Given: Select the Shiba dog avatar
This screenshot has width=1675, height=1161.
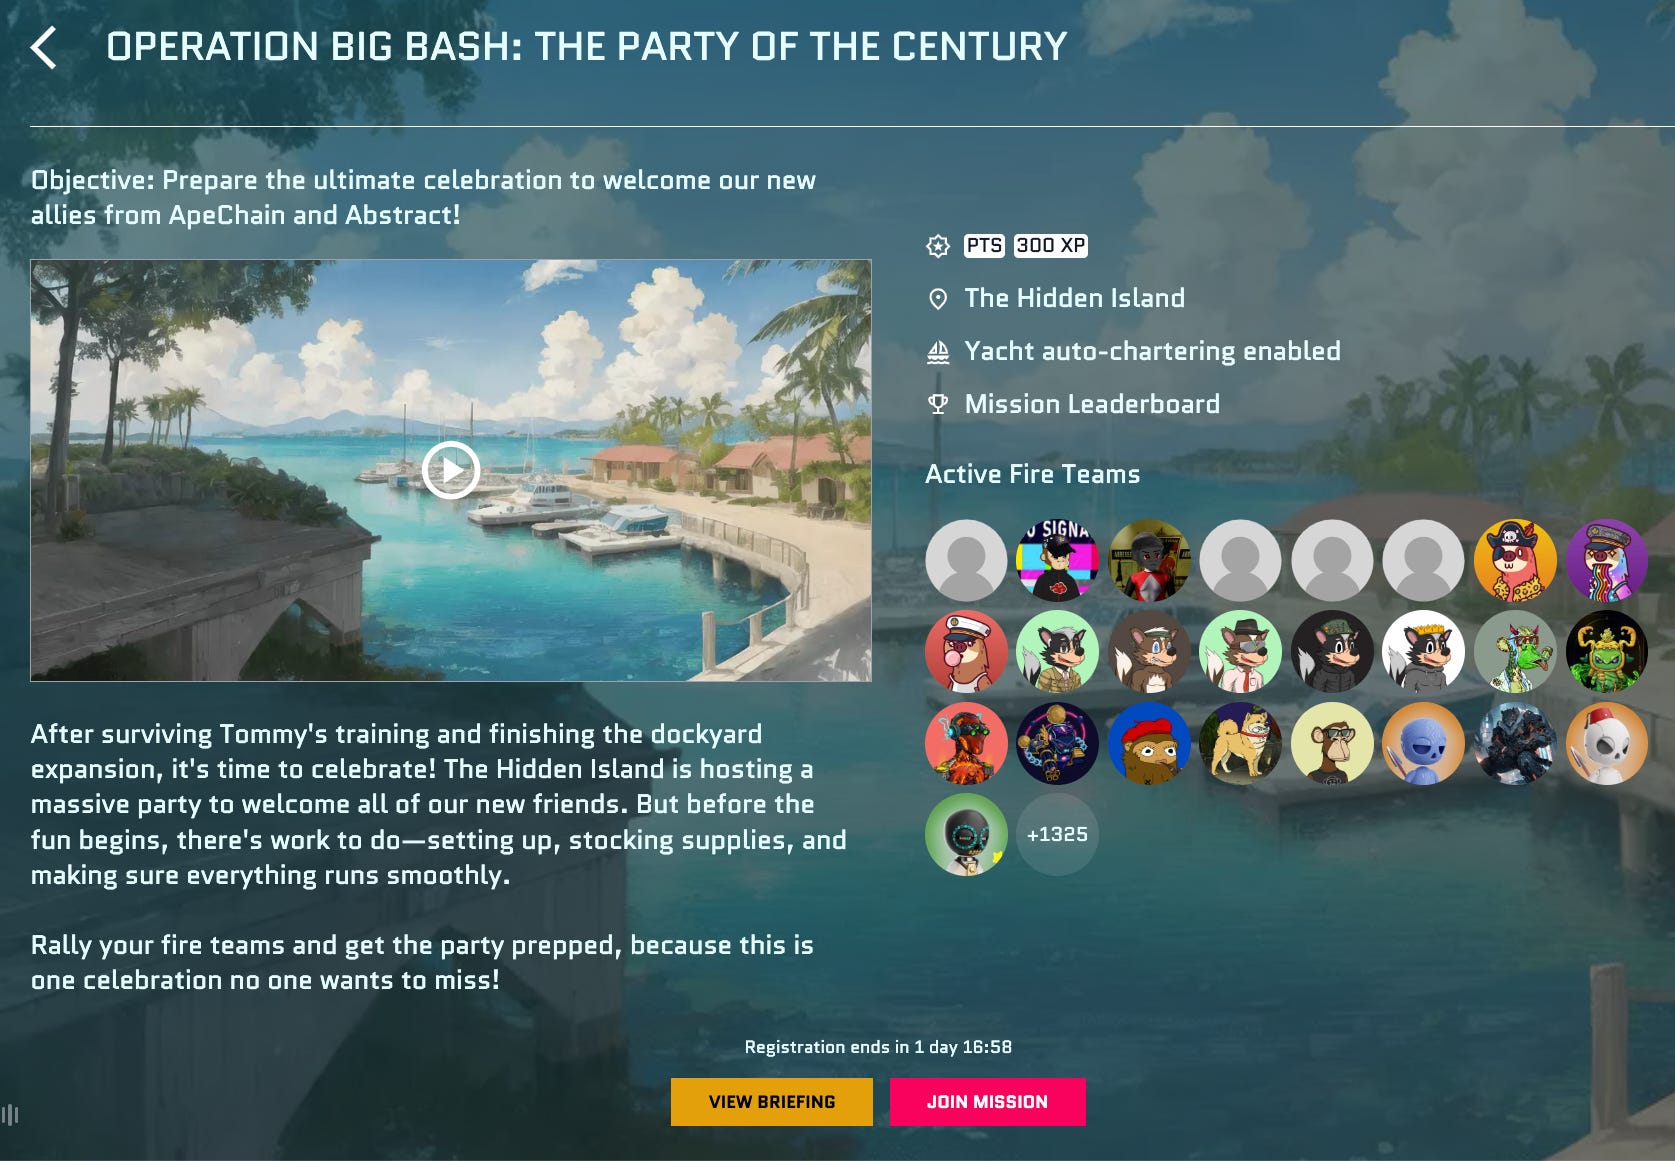Looking at the screenshot, I should tap(1240, 743).
